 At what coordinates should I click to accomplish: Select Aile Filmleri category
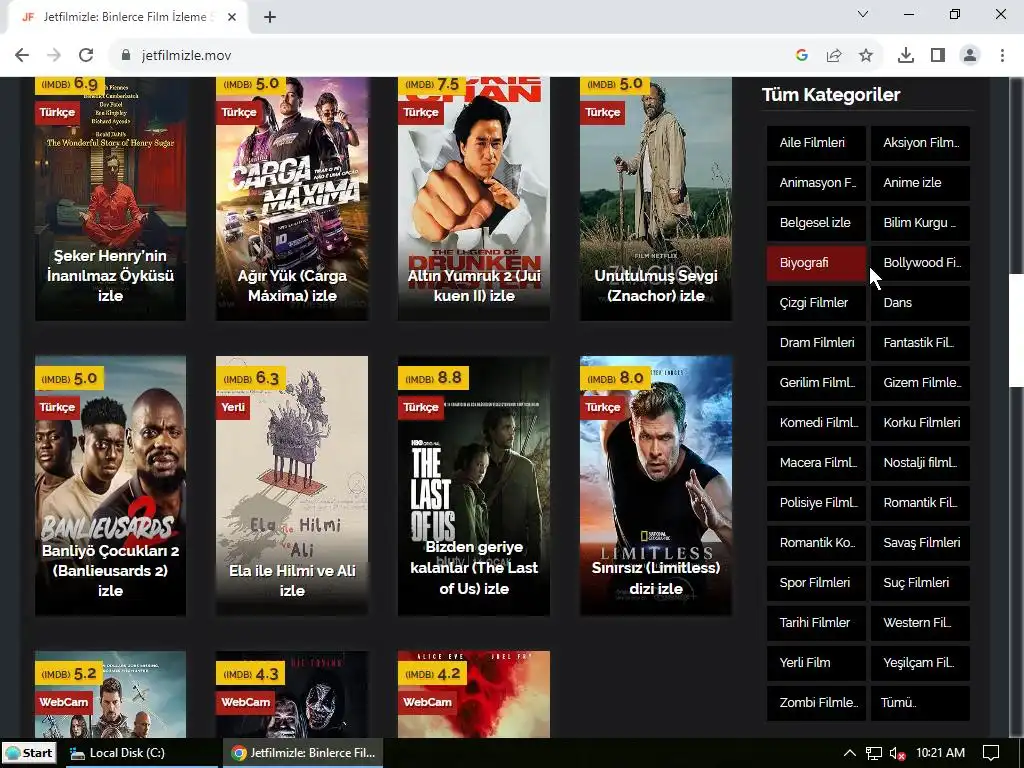[x=816, y=143]
